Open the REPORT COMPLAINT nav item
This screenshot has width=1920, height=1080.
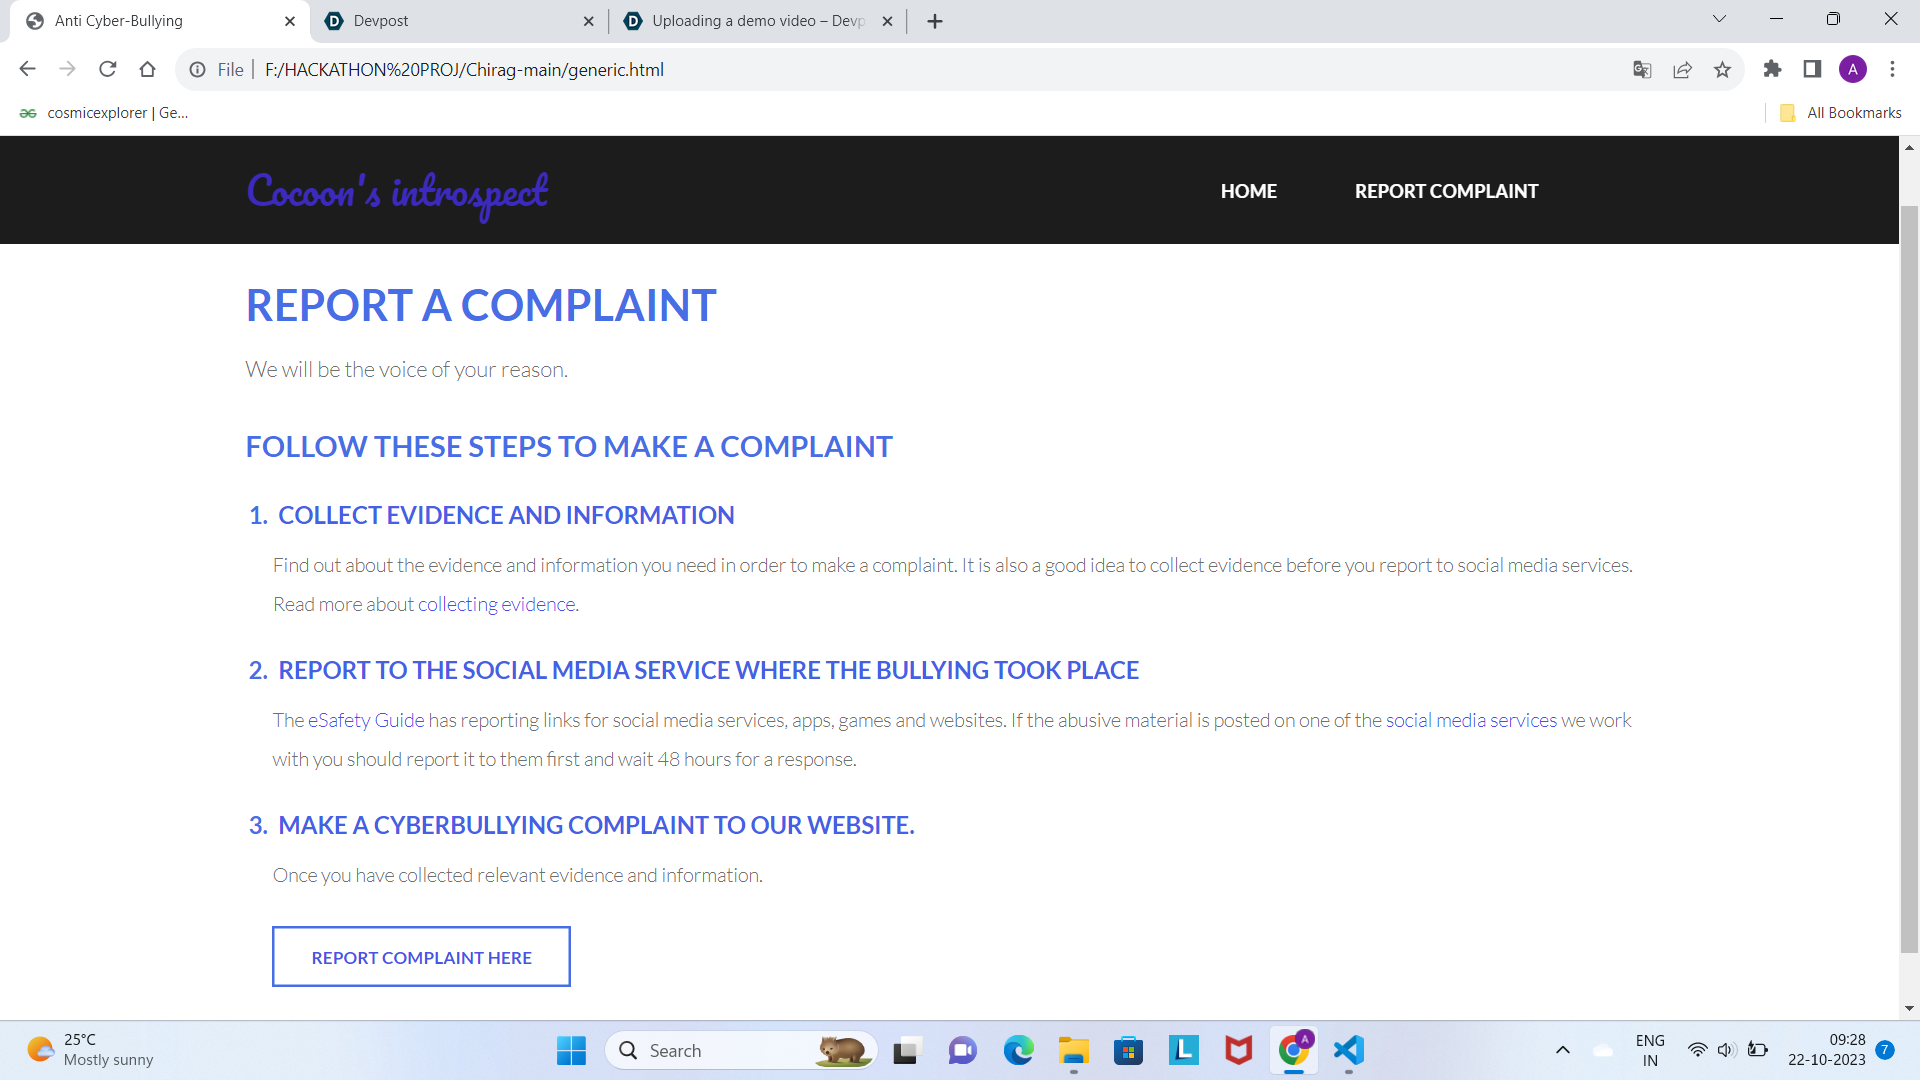click(x=1446, y=191)
